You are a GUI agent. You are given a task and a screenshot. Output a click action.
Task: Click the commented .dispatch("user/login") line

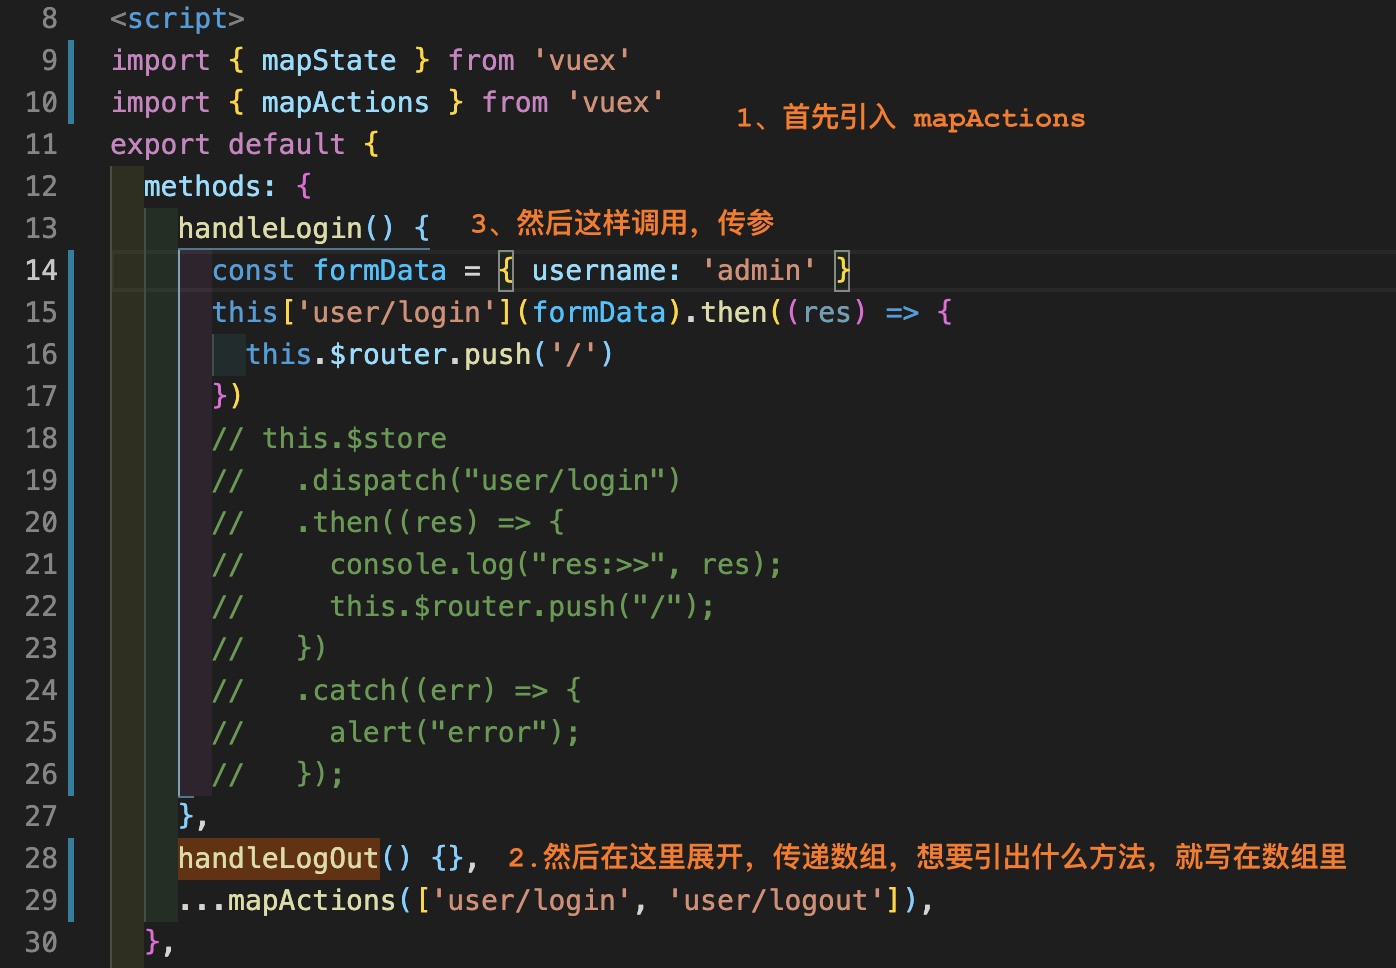[446, 480]
